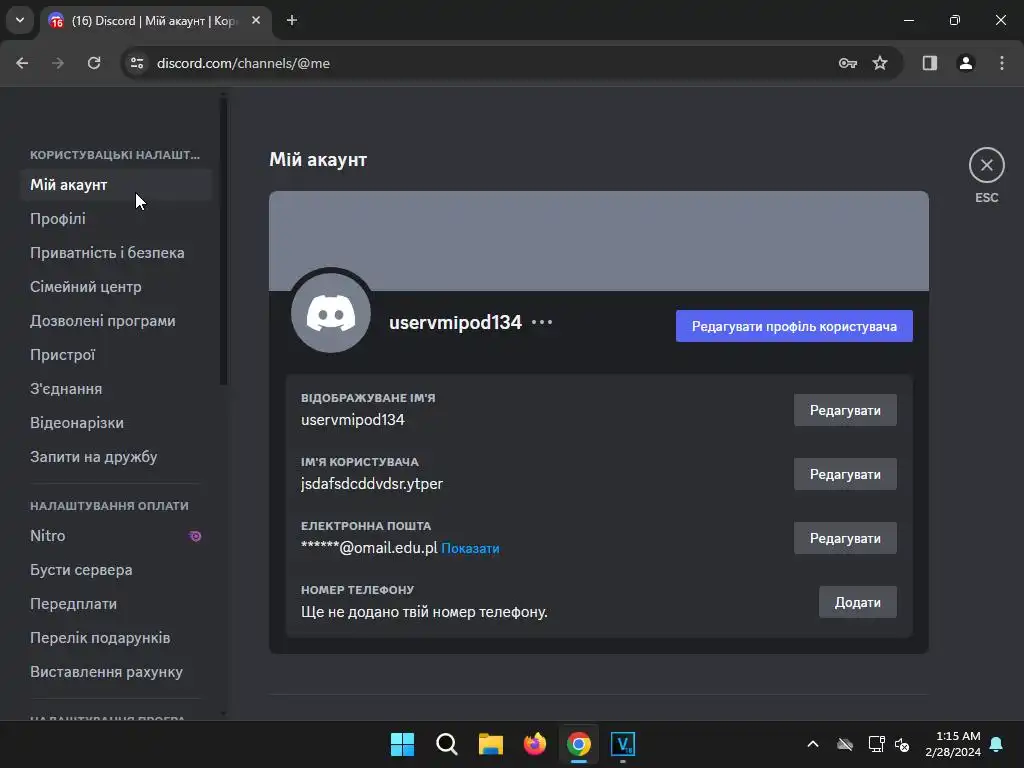Go back using the browser back arrow
The width and height of the screenshot is (1024, 768).
click(x=22, y=63)
